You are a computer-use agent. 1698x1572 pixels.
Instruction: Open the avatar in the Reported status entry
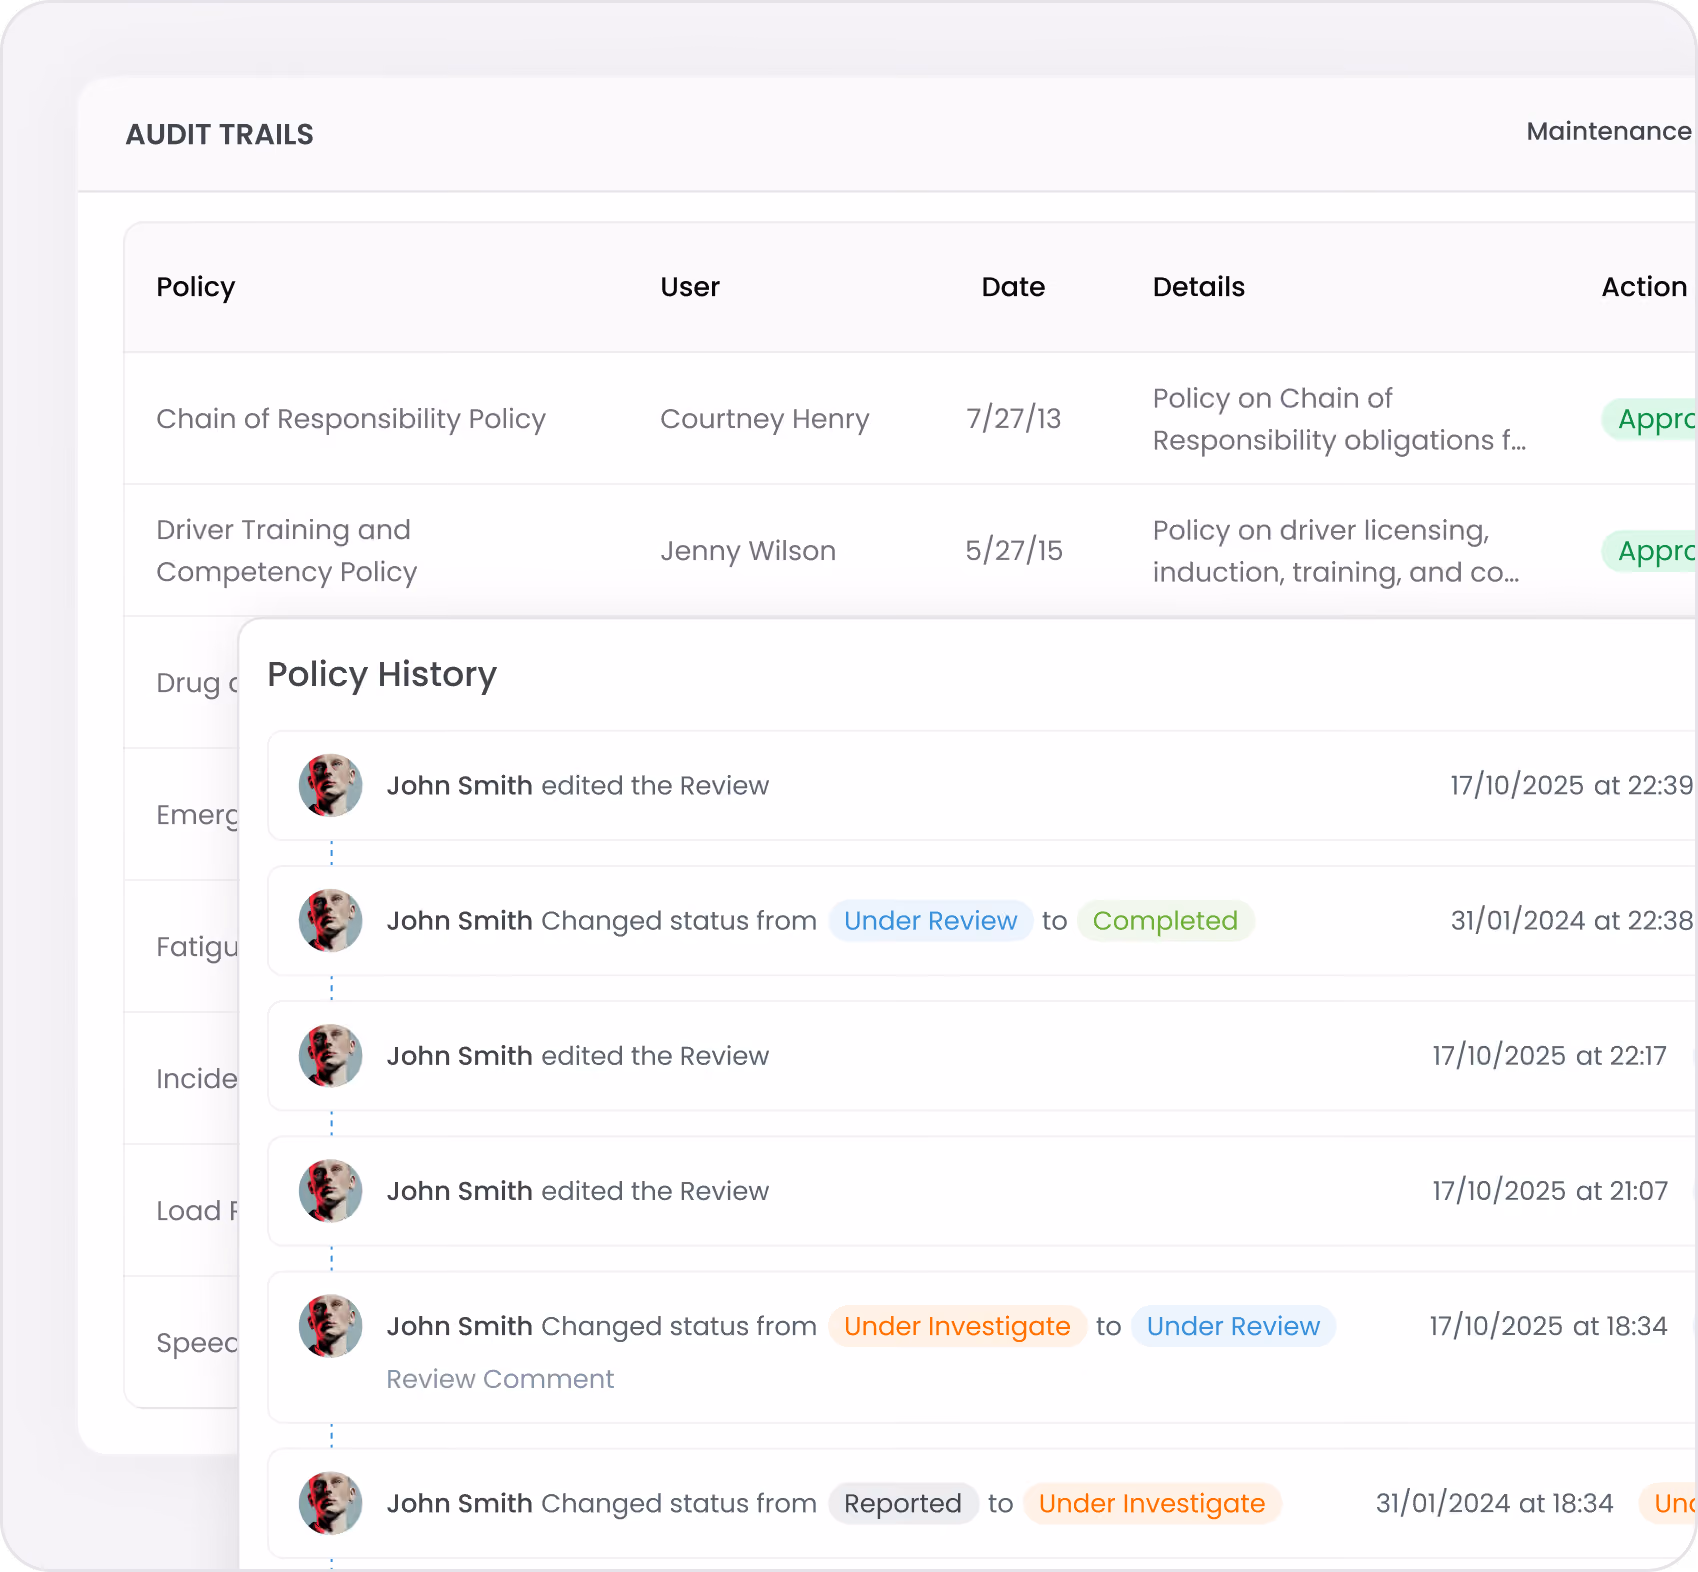(x=330, y=1502)
